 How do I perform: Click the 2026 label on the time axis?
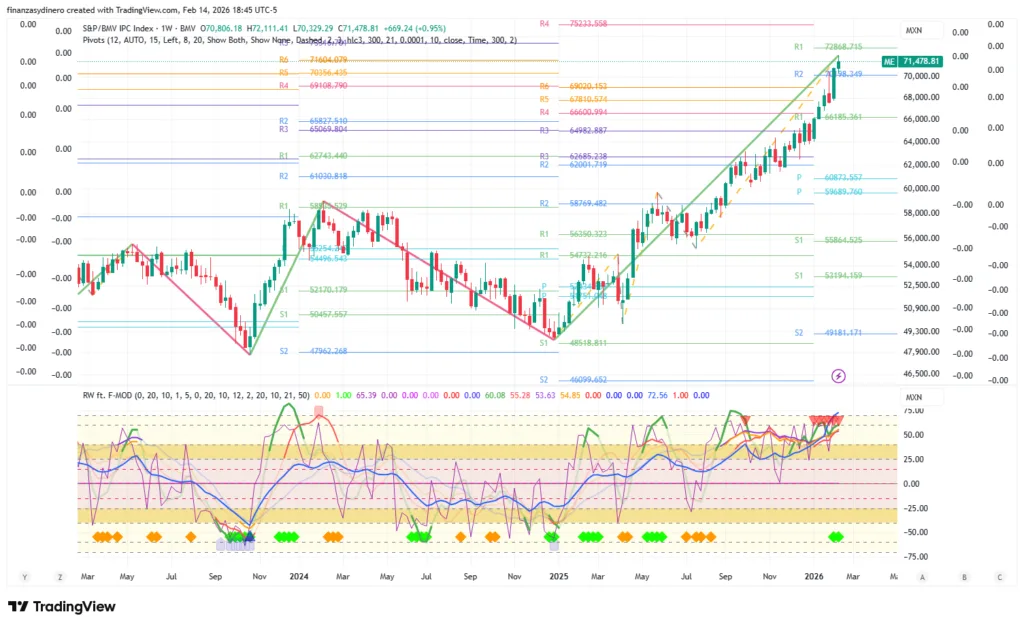(x=814, y=577)
